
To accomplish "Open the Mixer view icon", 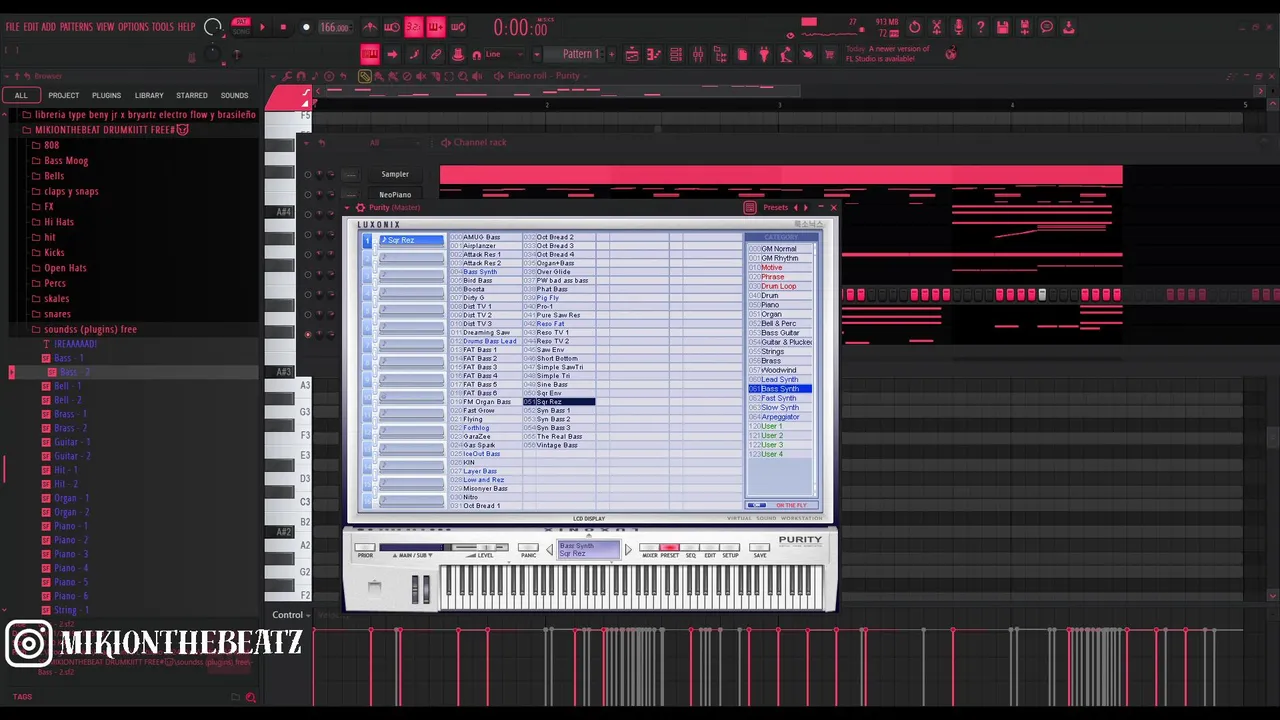I will 698,54.
